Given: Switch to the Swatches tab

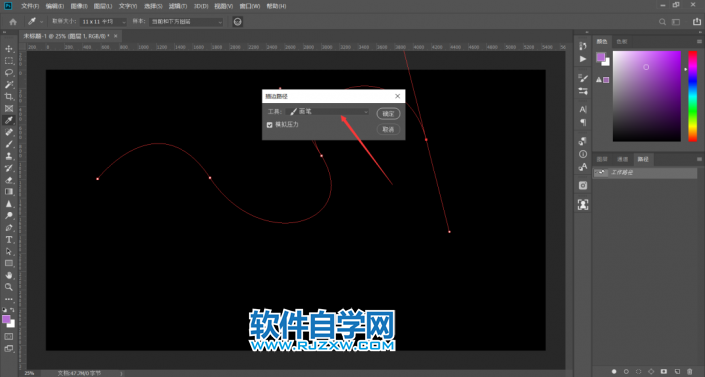Looking at the screenshot, I should tap(622, 41).
